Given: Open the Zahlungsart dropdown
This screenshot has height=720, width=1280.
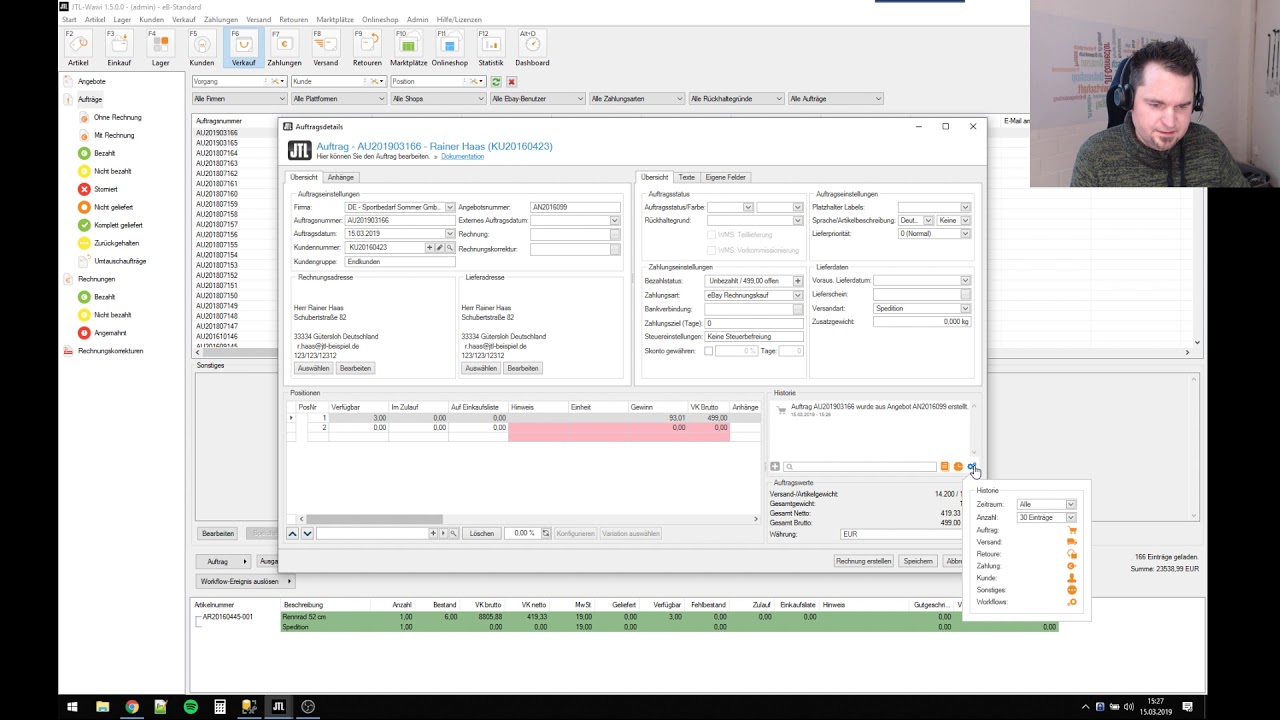Looking at the screenshot, I should click(x=797, y=295).
